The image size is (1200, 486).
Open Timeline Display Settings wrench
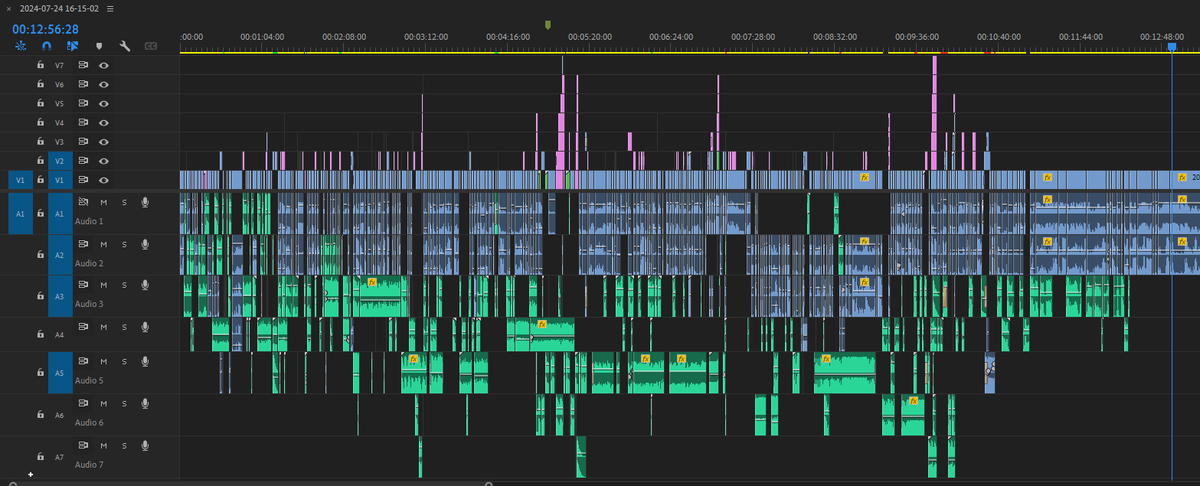click(x=125, y=46)
